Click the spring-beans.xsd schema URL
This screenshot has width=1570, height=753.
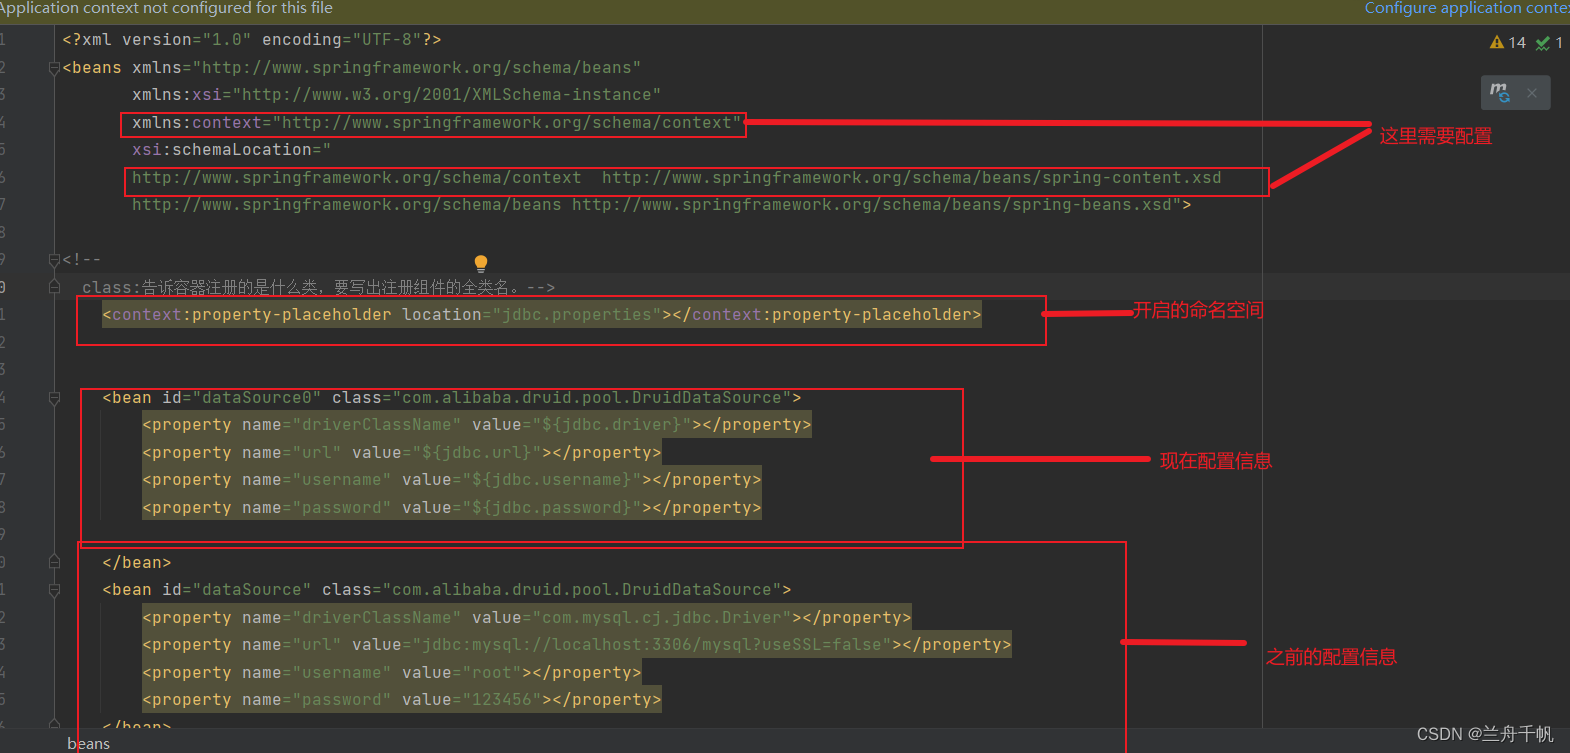pyautogui.click(x=872, y=205)
